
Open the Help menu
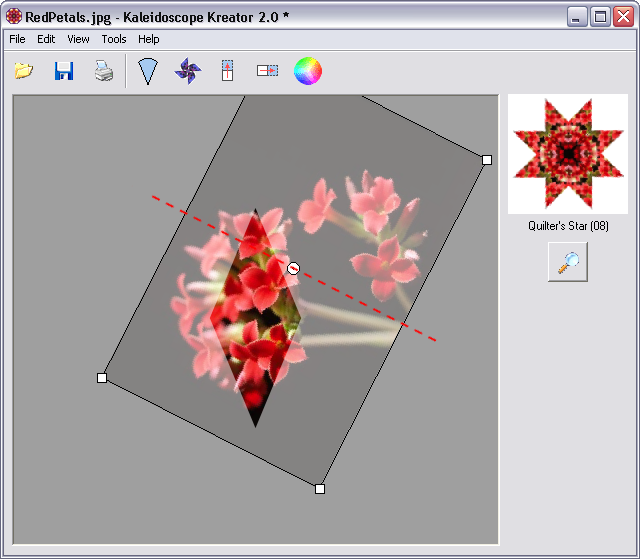[149, 39]
